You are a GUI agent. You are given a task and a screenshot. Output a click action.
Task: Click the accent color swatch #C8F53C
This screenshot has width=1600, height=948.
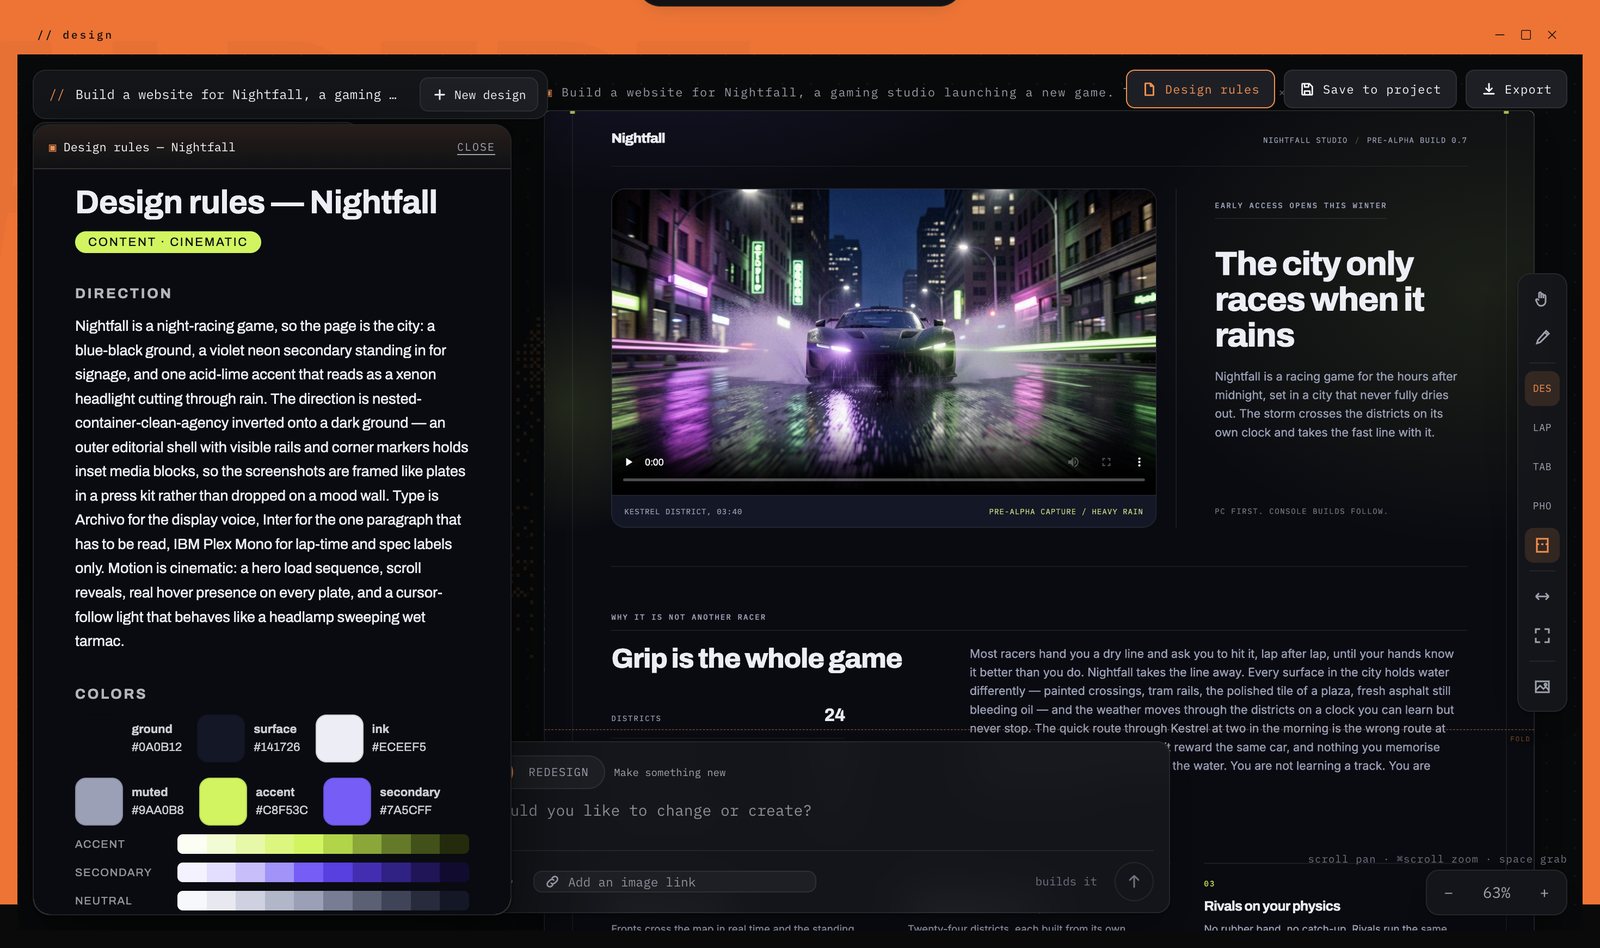tap(223, 802)
